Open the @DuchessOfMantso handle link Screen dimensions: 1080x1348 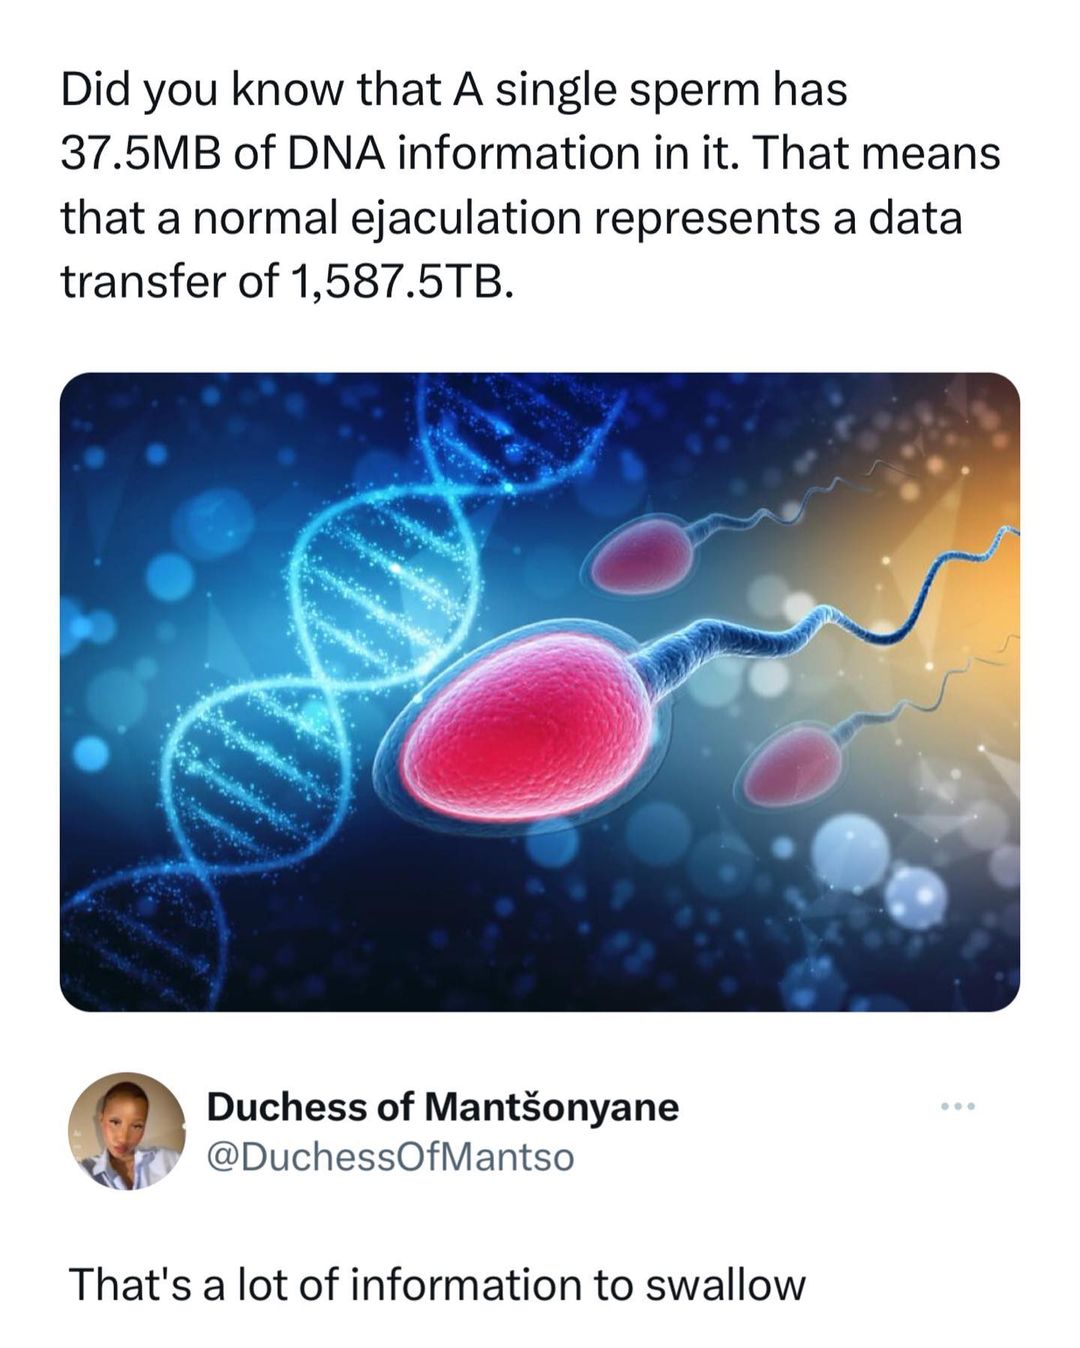(390, 1156)
